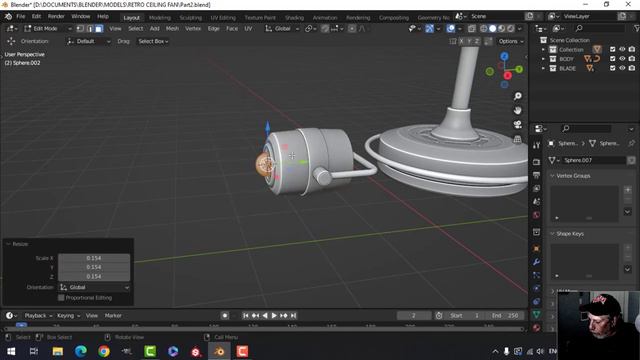Switch to the UV Editing workspace tab
The image size is (640, 360).
(223, 18)
